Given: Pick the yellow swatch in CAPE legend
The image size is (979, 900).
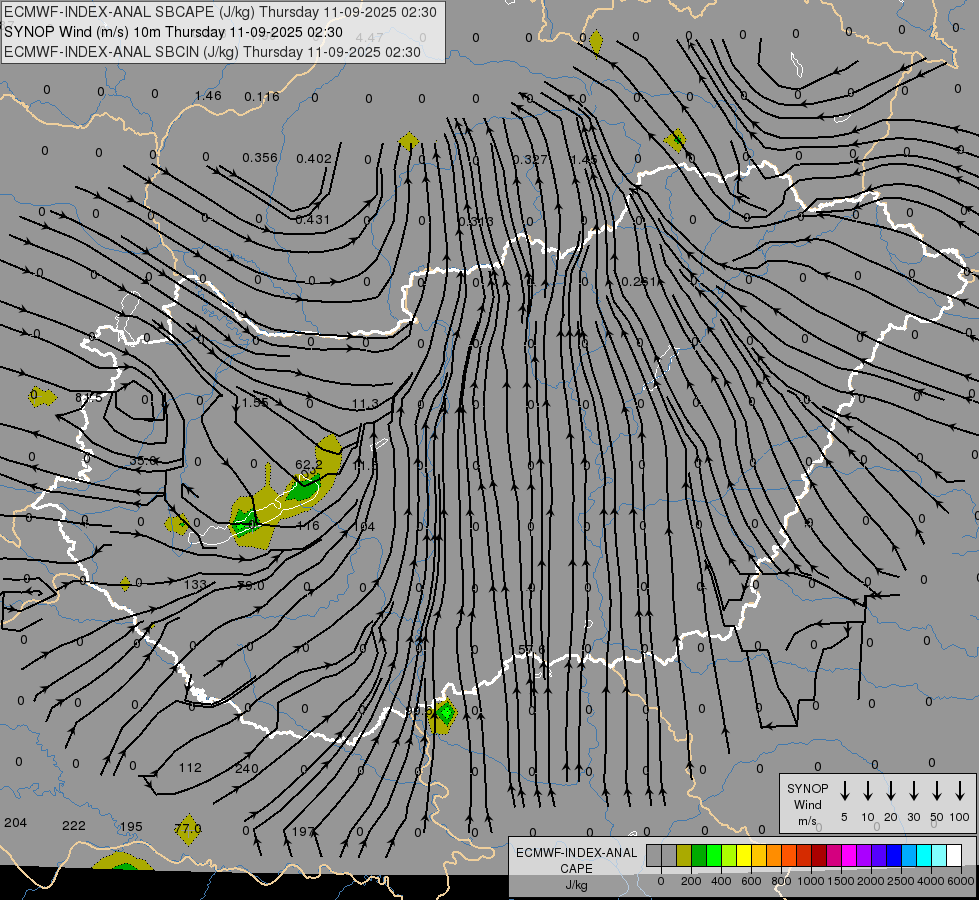Looking at the screenshot, I should coord(744,856).
